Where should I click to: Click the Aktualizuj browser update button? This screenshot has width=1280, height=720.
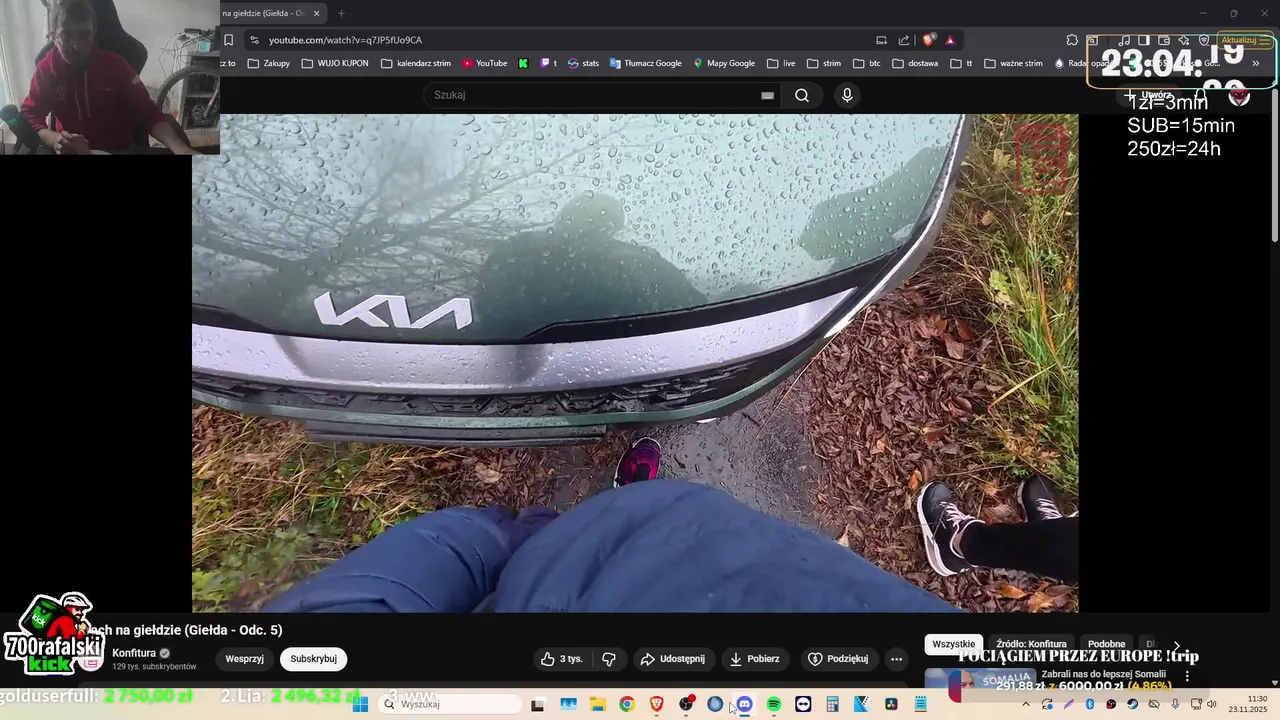(x=1244, y=40)
